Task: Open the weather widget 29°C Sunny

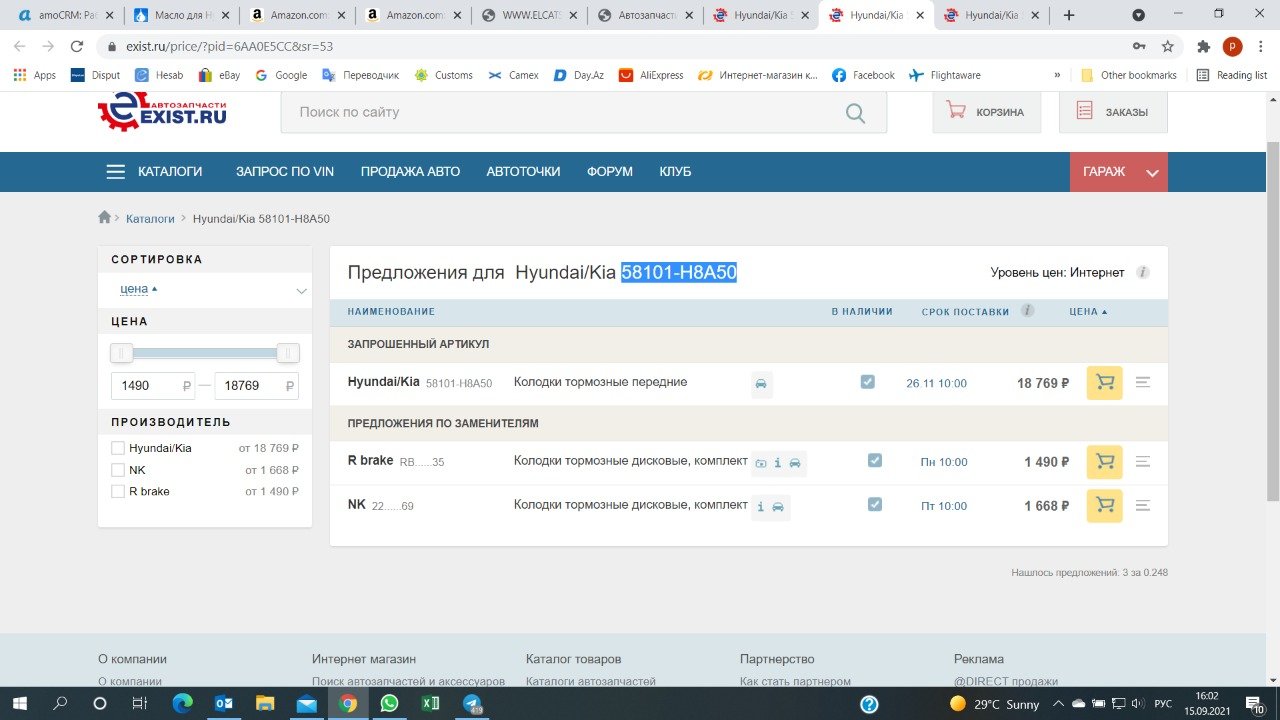Action: (995, 704)
